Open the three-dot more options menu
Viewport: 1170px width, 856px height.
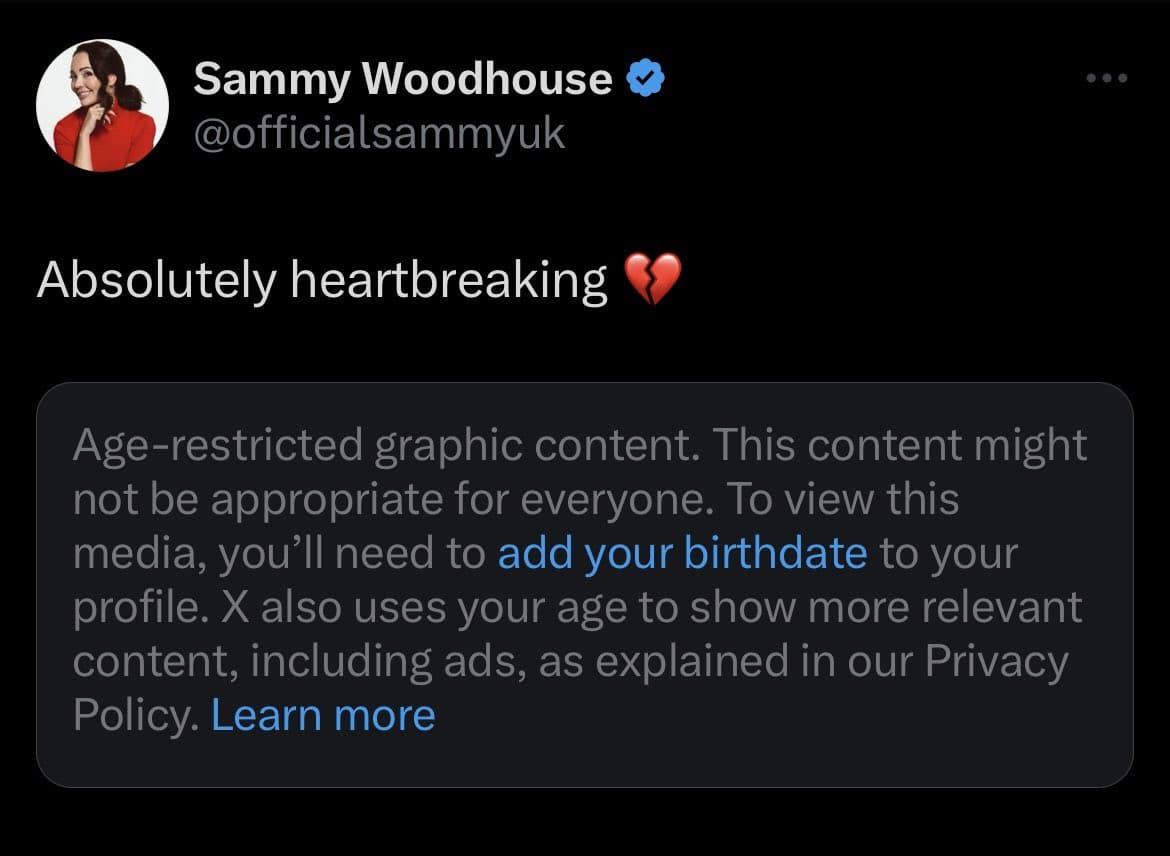(x=1107, y=78)
